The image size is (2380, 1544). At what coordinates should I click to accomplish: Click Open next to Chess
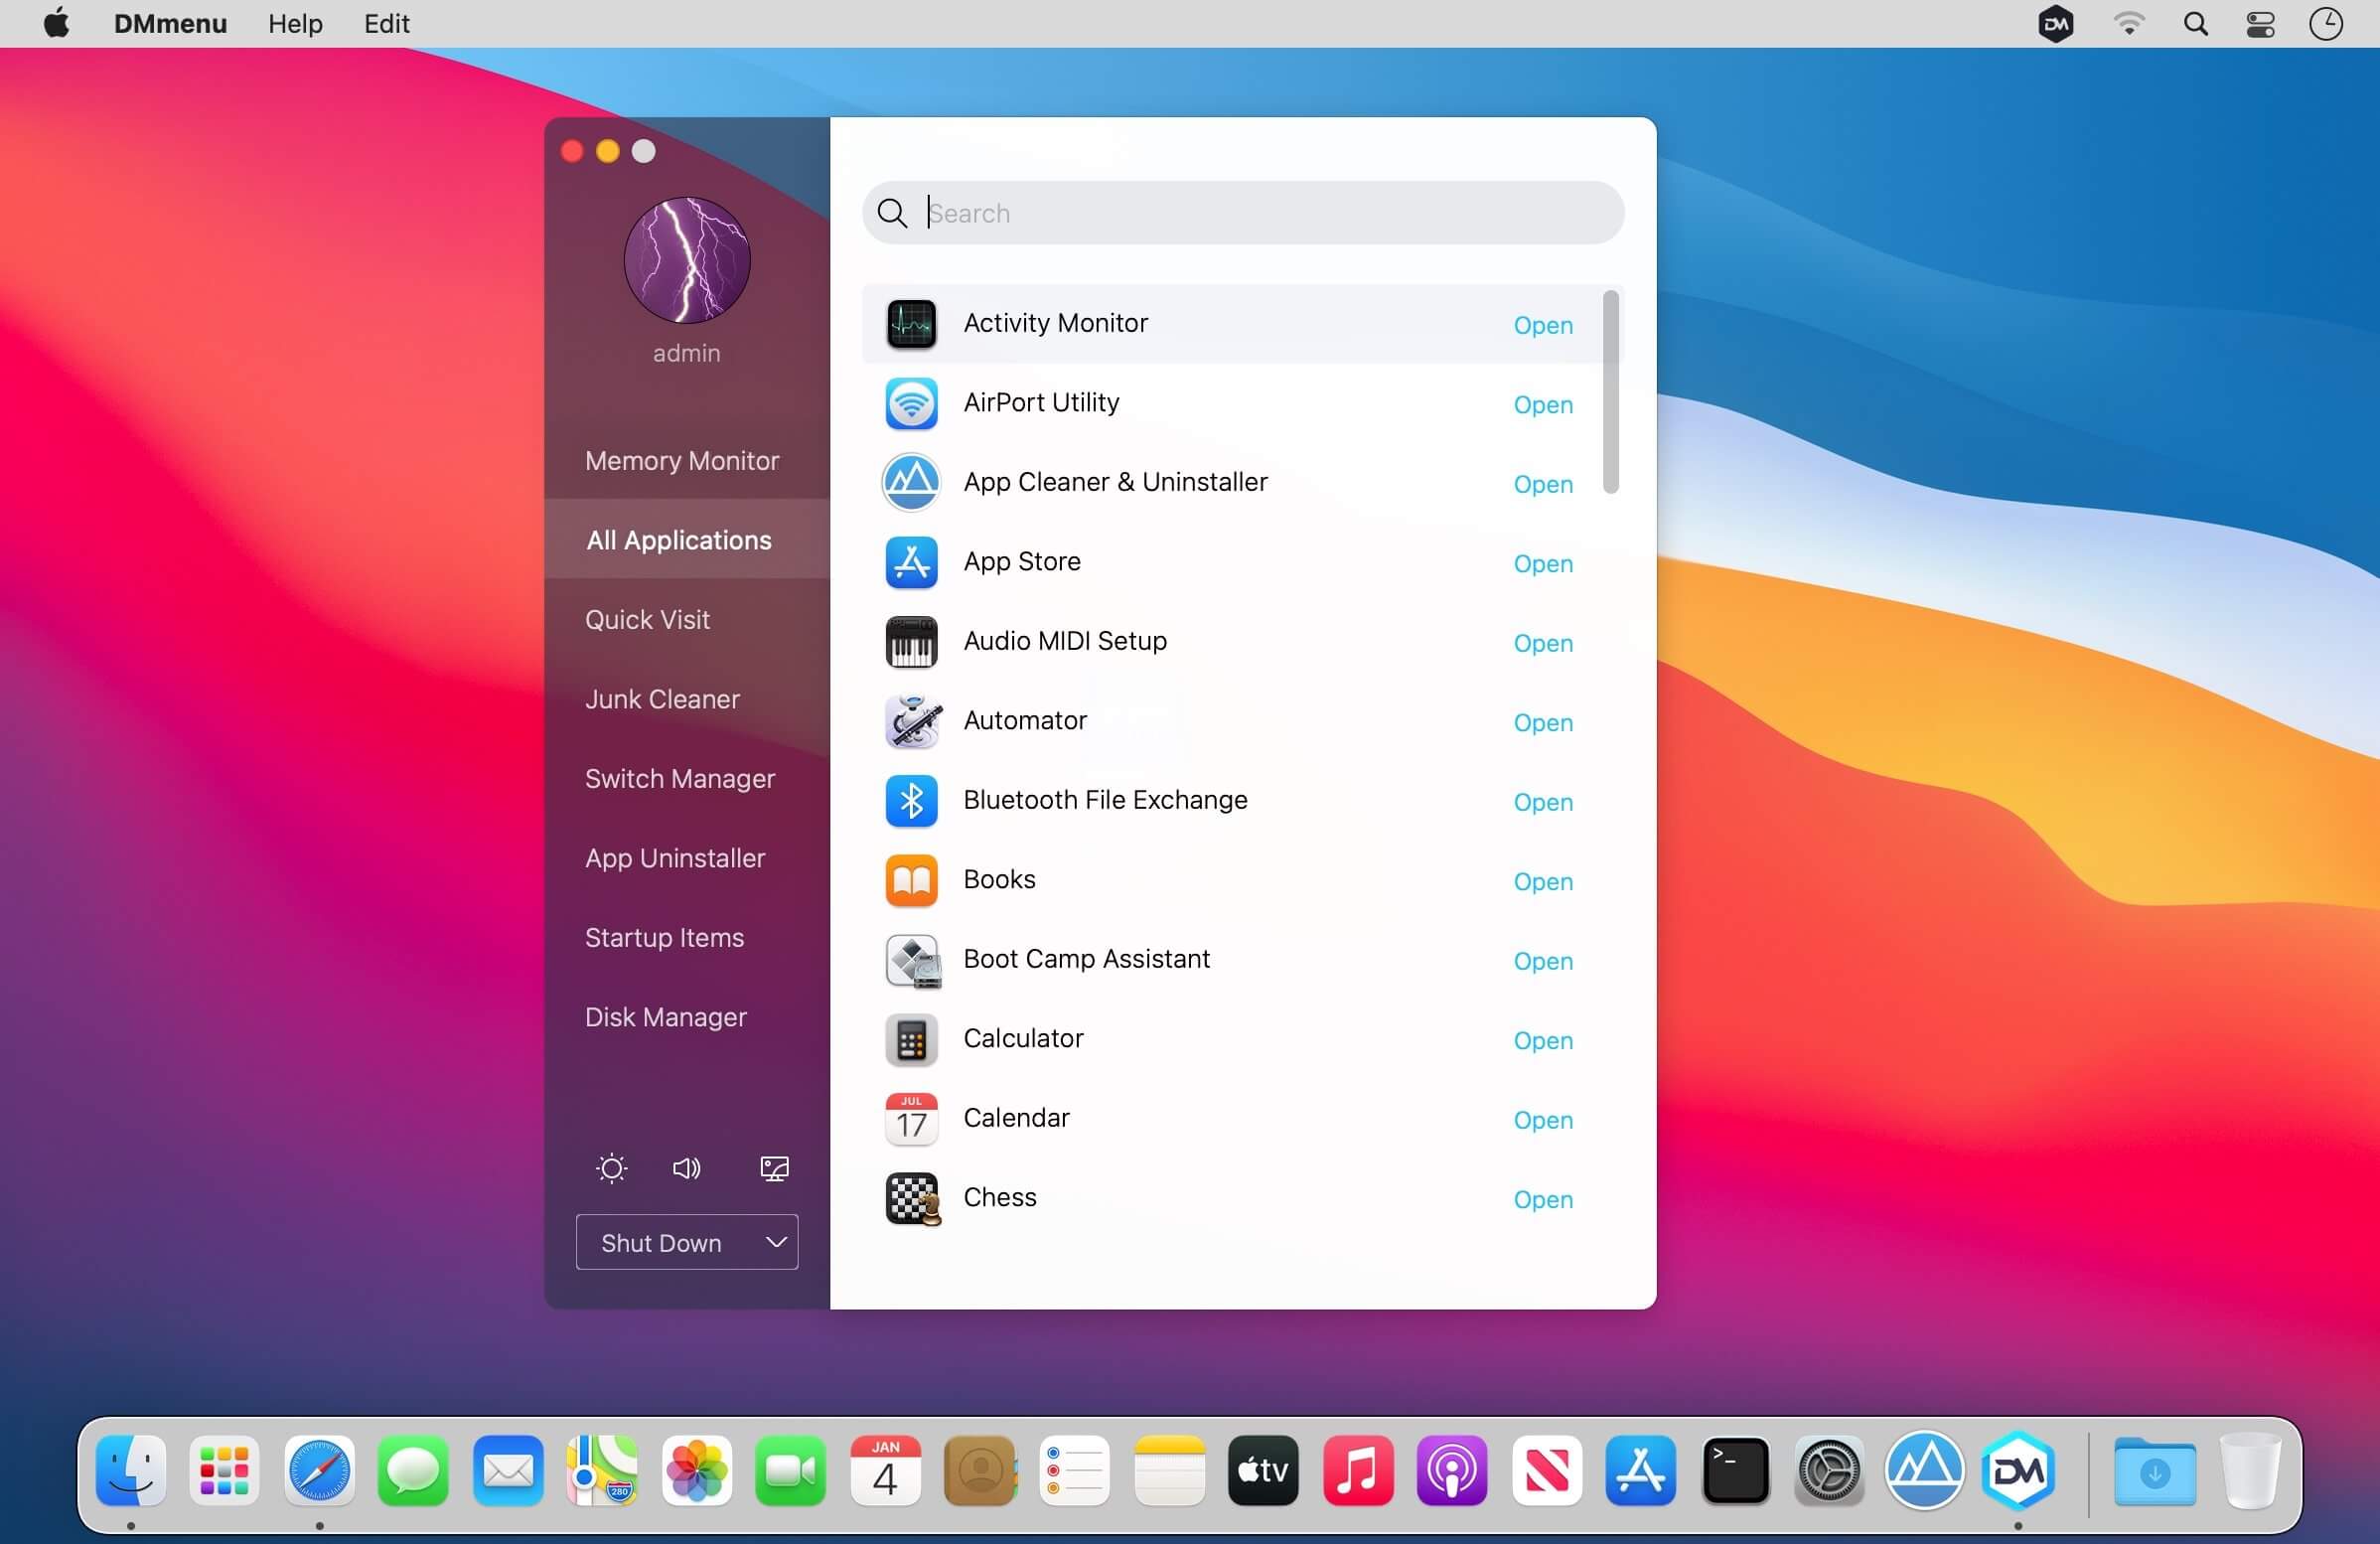pyautogui.click(x=1543, y=1200)
